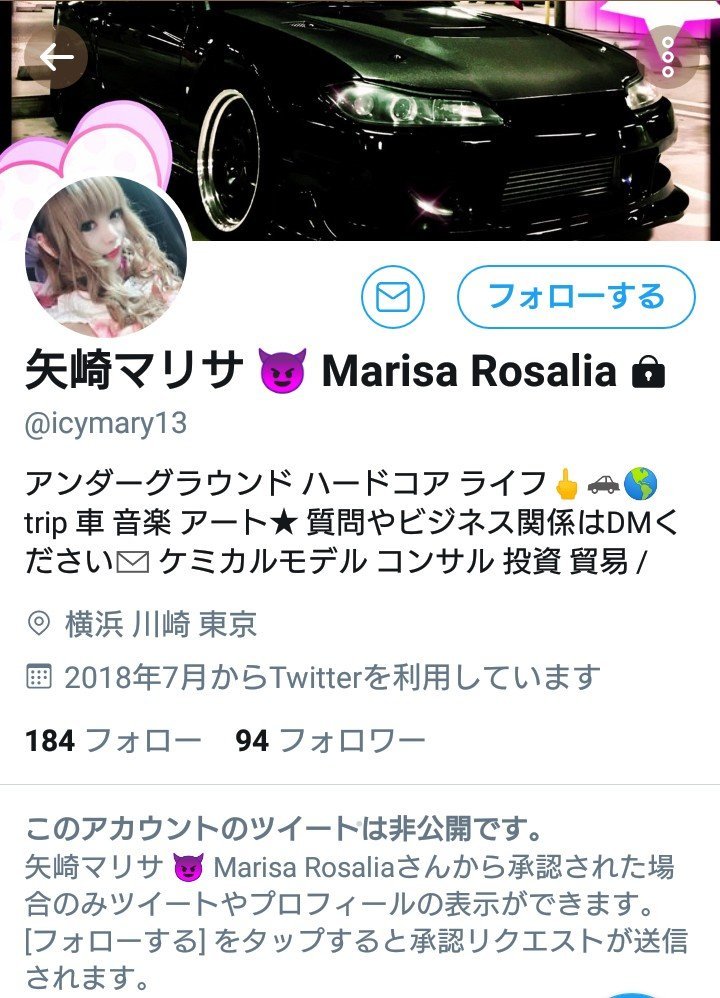Tap the display name 矢崎マリサ
Screen dimensions: 720x998
pos(134,370)
